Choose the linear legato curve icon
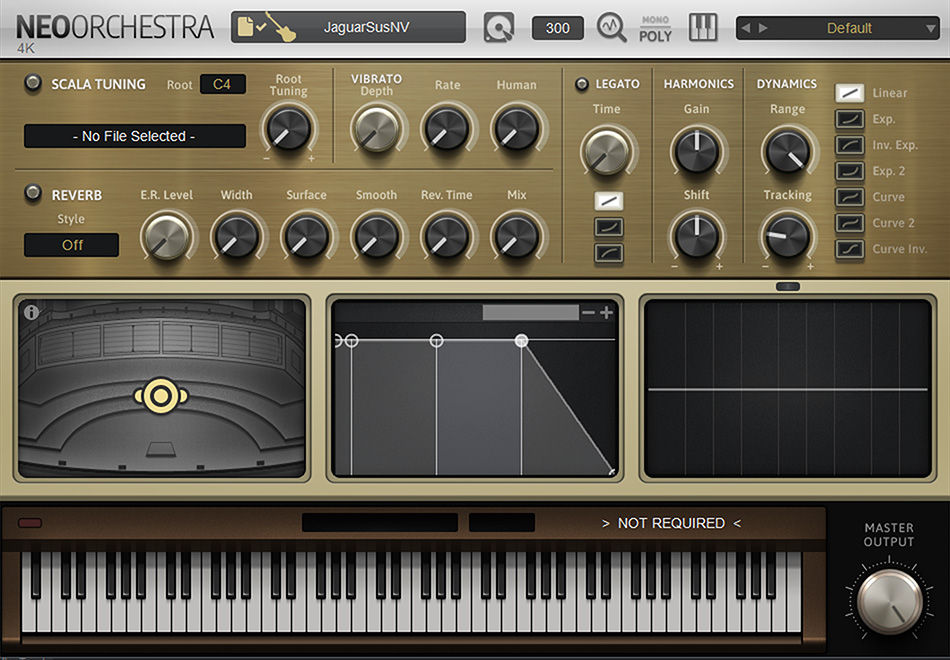 609,201
